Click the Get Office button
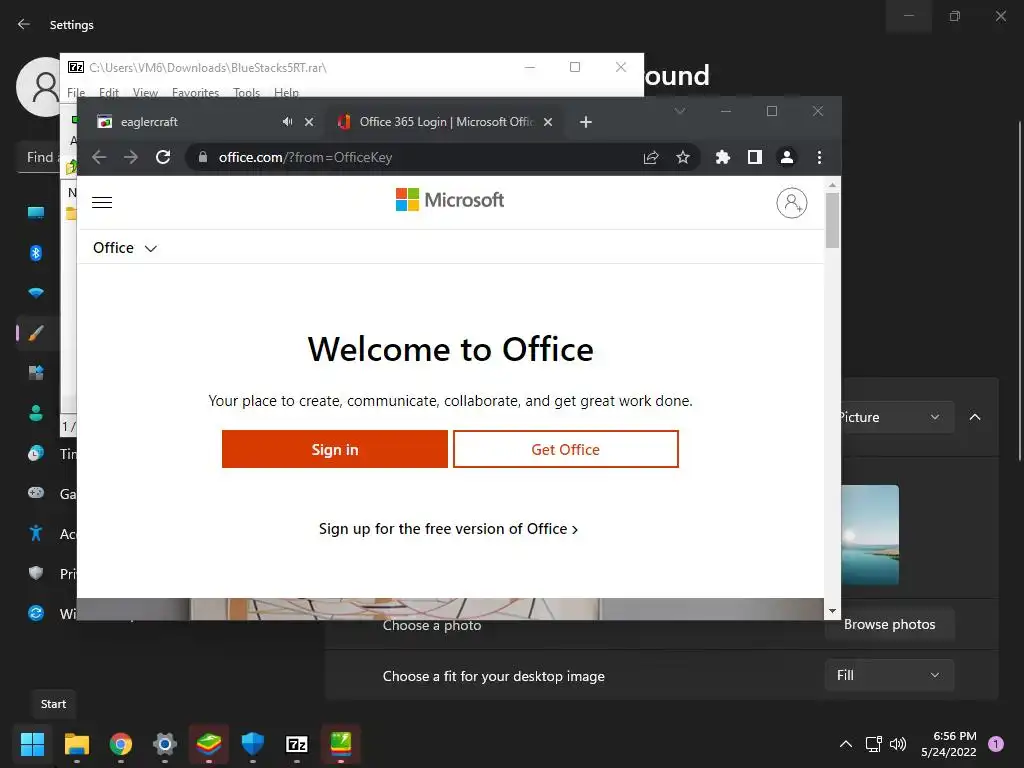Image resolution: width=1024 pixels, height=768 pixels. click(566, 449)
